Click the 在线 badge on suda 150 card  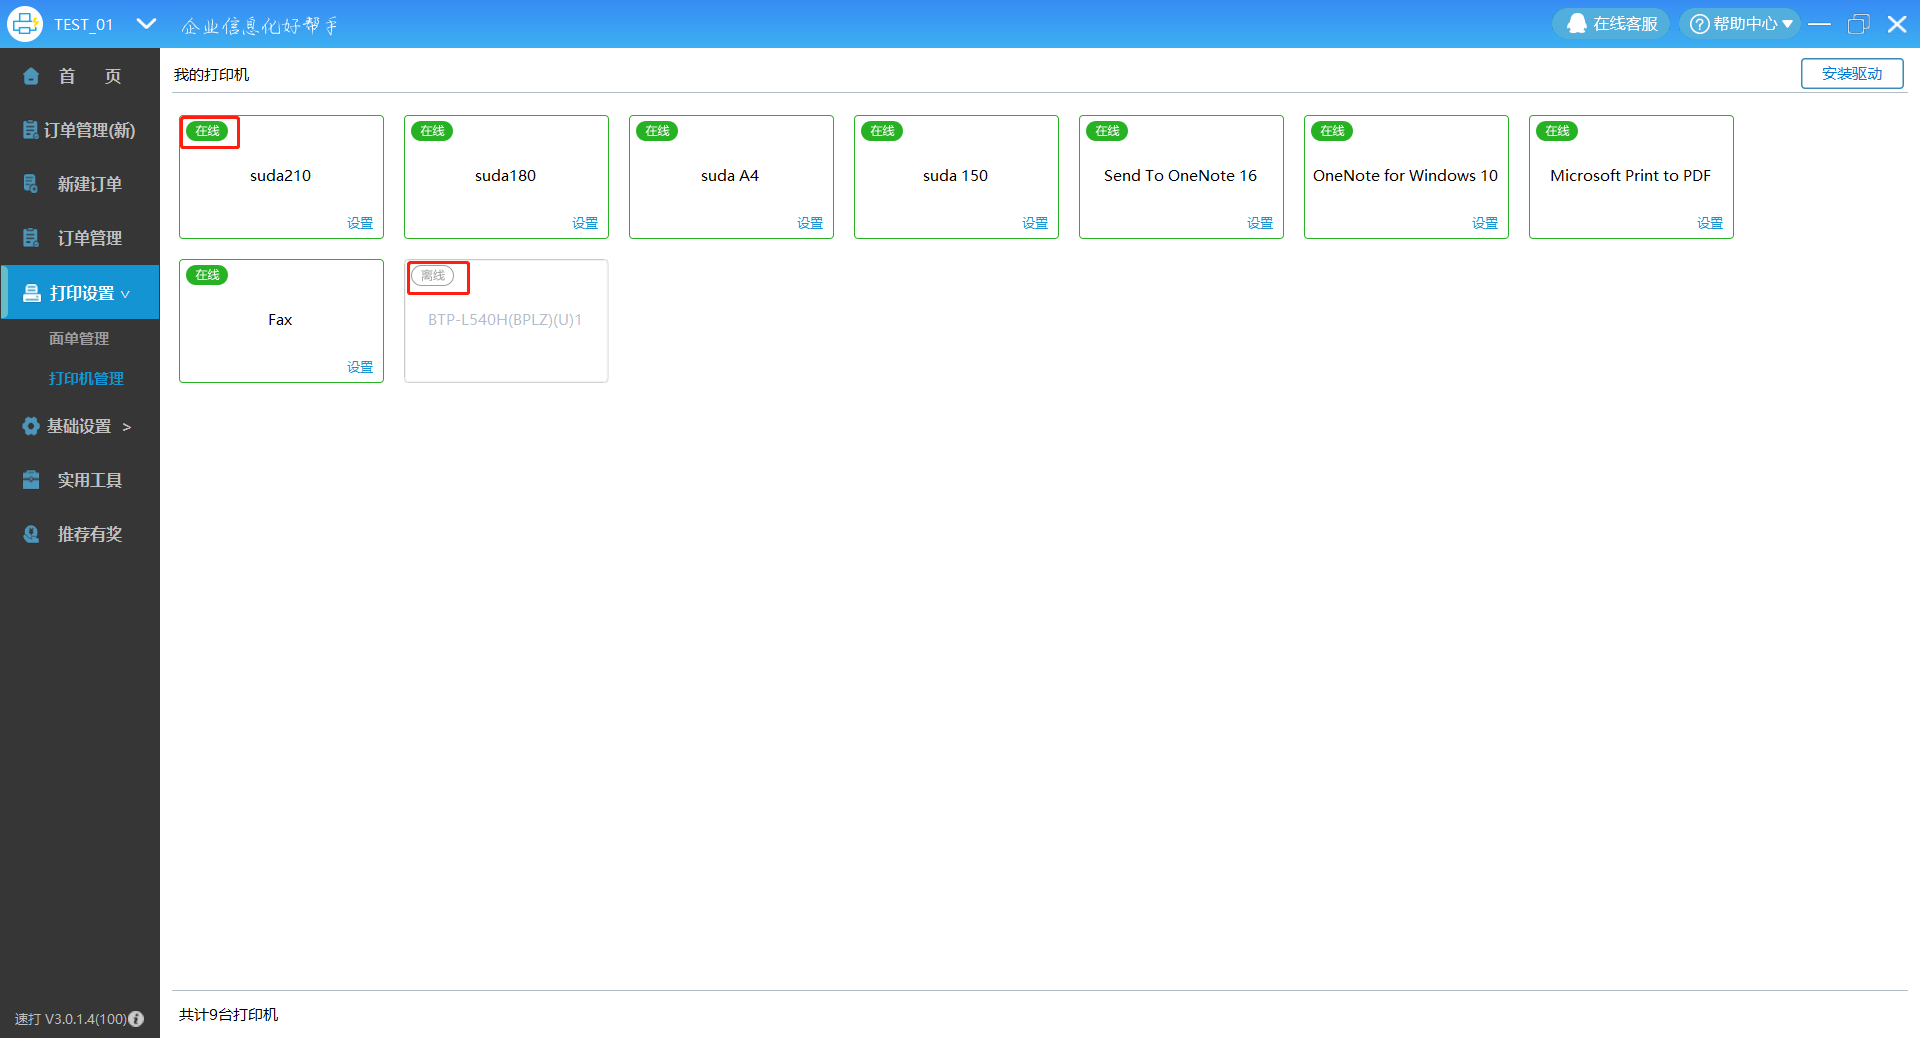[882, 131]
